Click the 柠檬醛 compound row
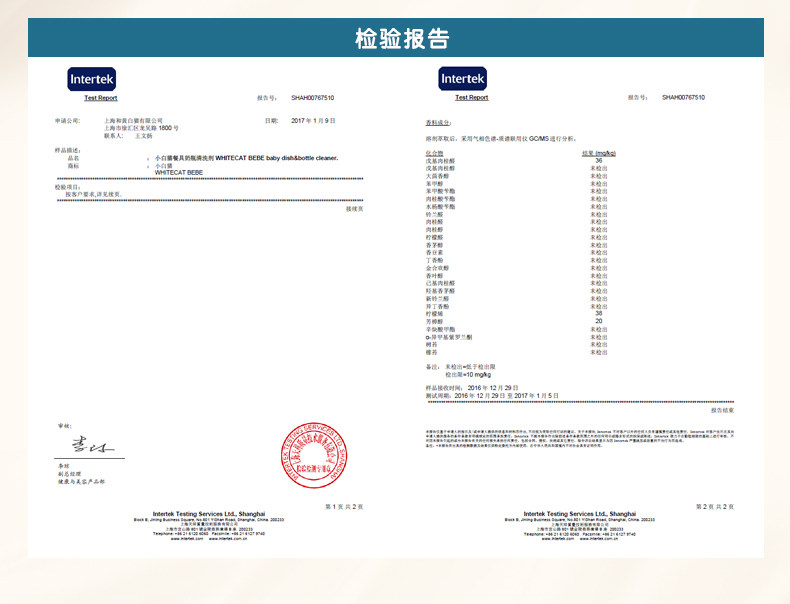Screen dimensions: 790x604 516,237
